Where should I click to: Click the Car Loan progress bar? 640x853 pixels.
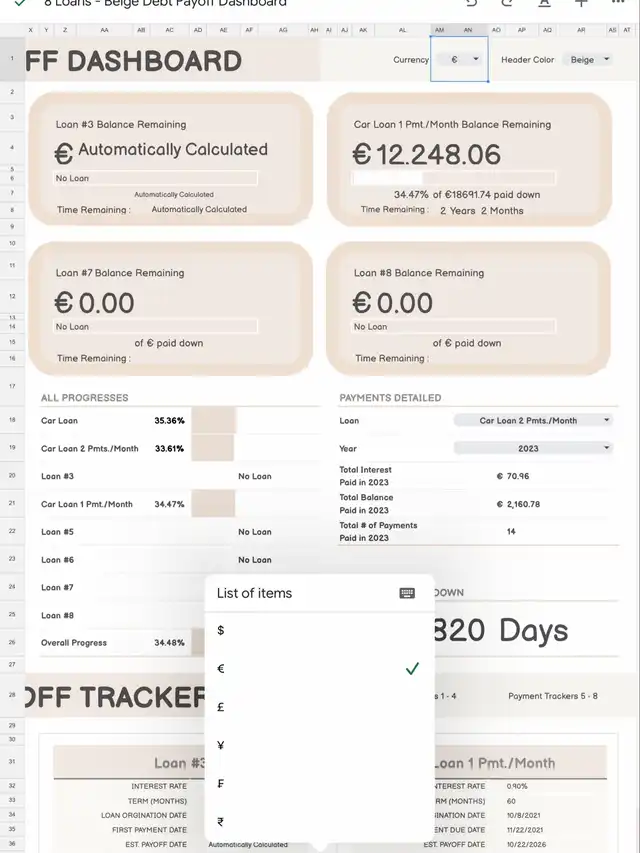[213, 421]
